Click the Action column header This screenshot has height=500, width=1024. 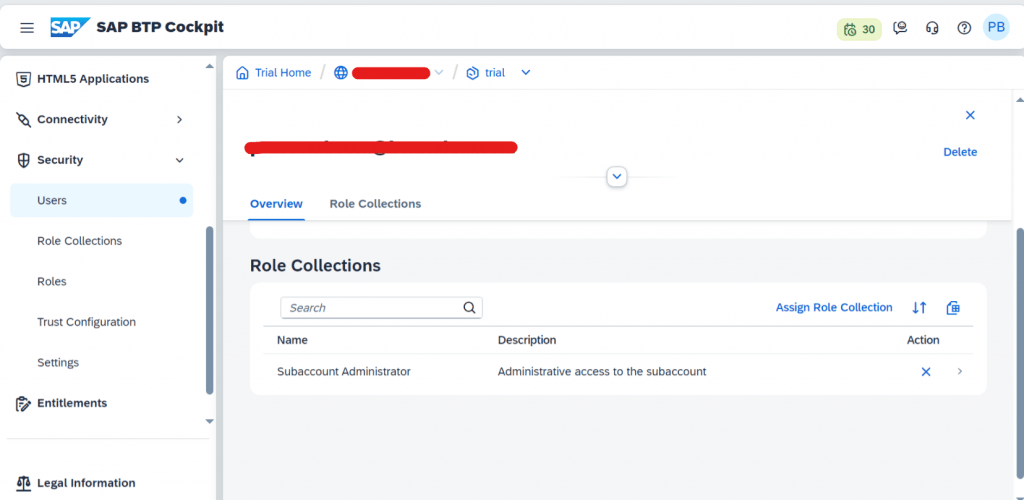(923, 340)
